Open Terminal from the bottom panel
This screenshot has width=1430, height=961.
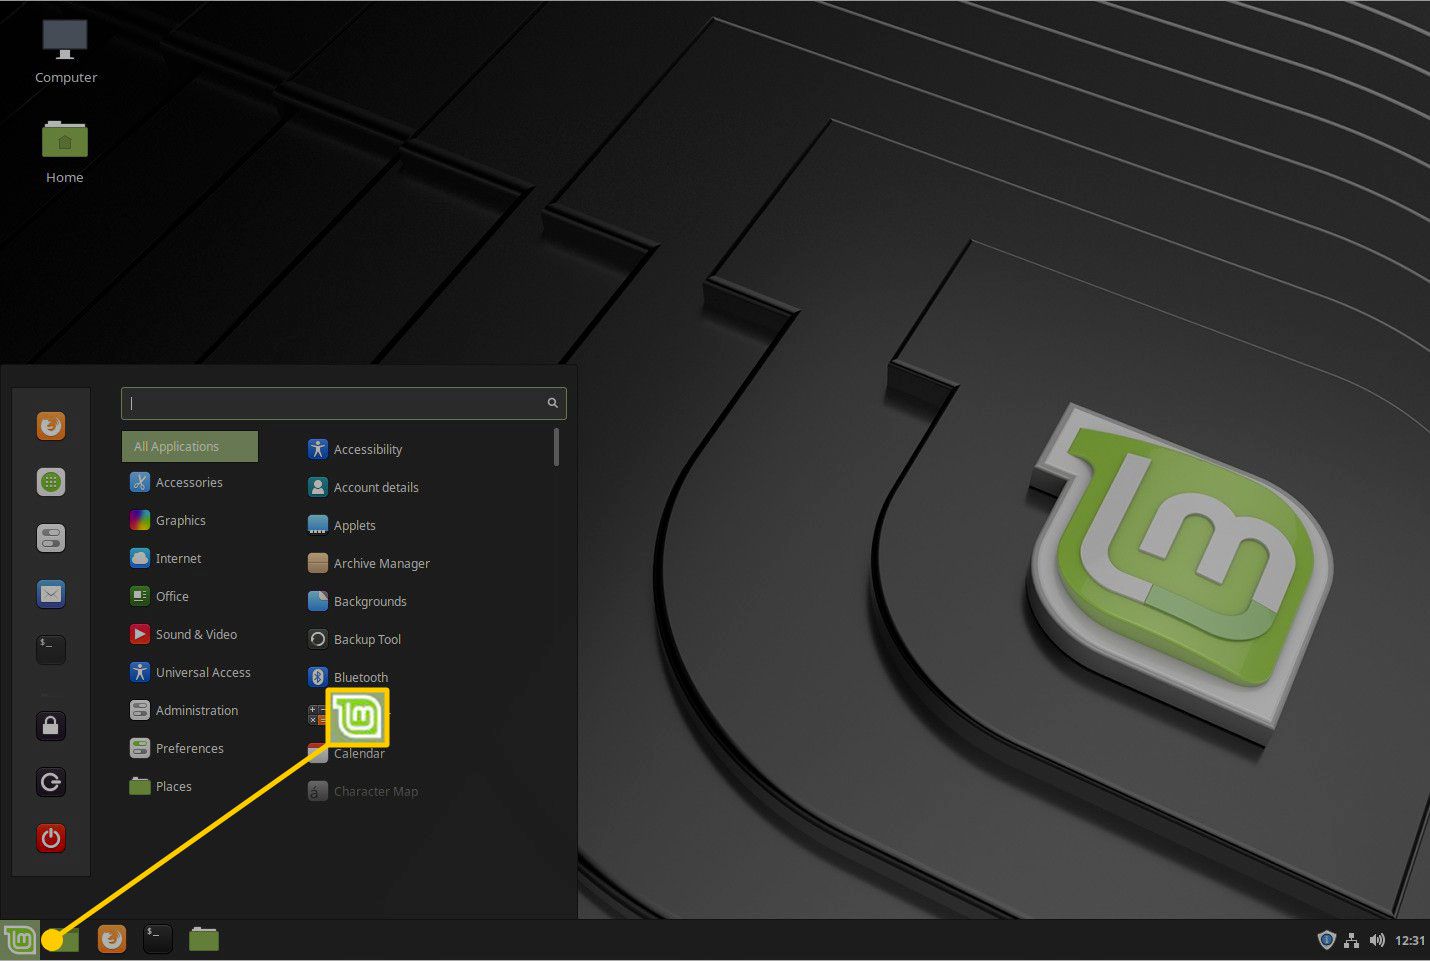(157, 939)
